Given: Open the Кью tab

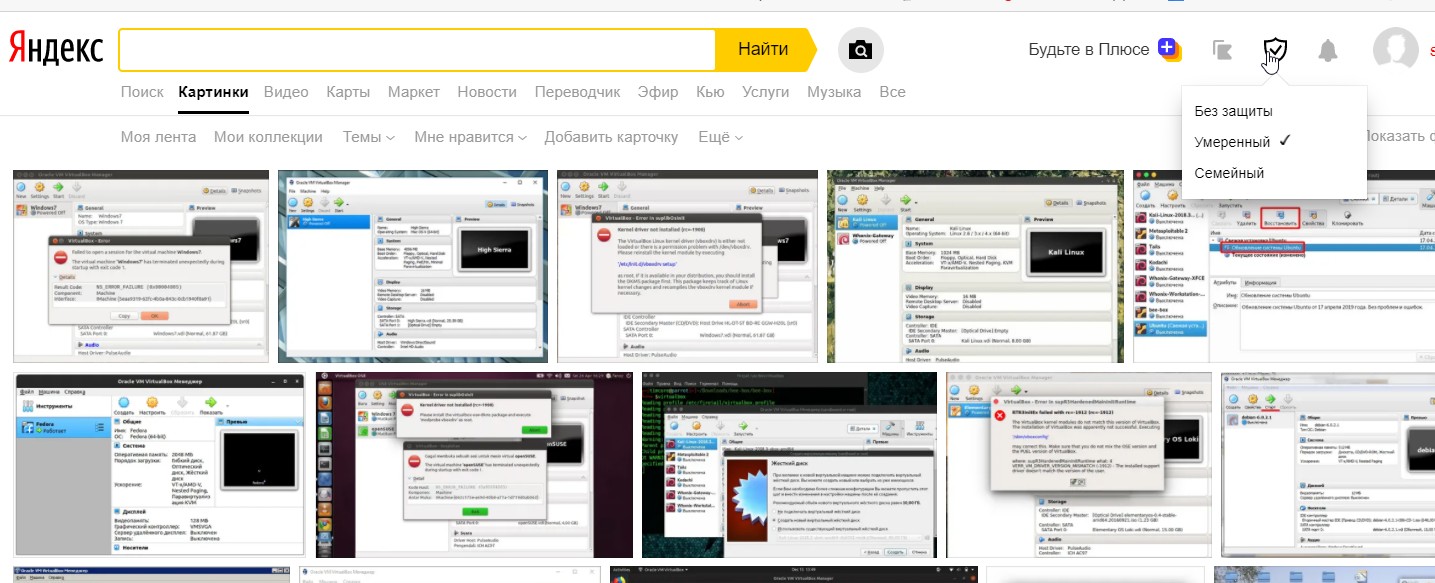Looking at the screenshot, I should coord(710,92).
